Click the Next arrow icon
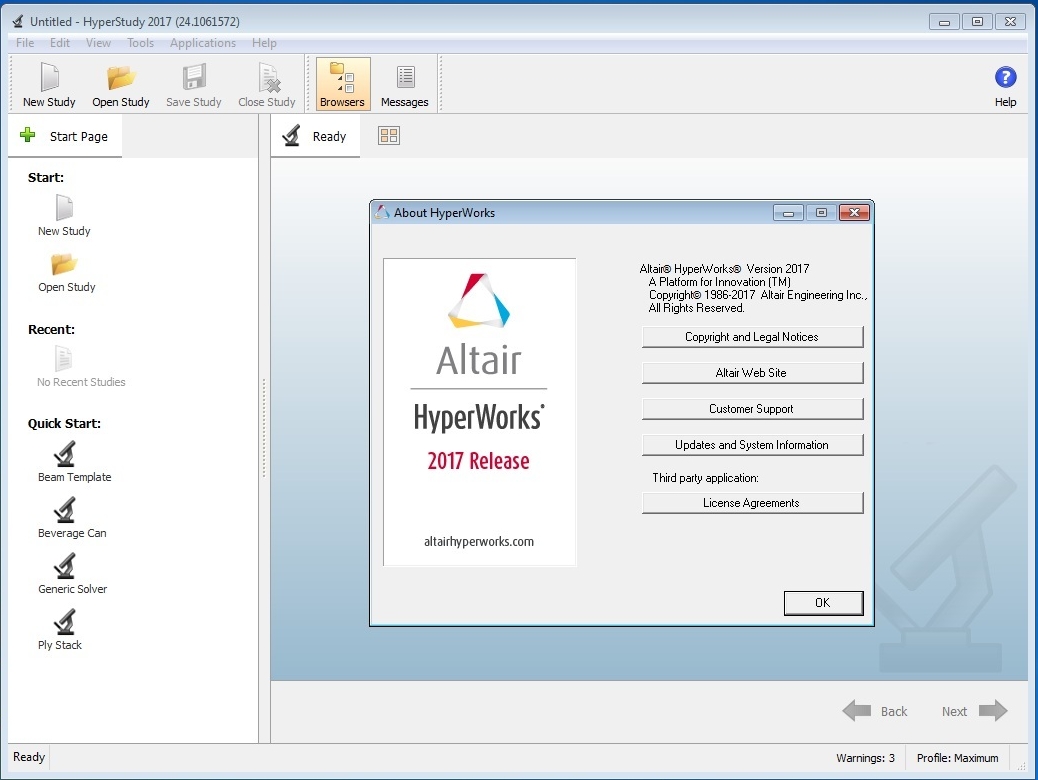Image resolution: width=1038 pixels, height=780 pixels. 993,711
